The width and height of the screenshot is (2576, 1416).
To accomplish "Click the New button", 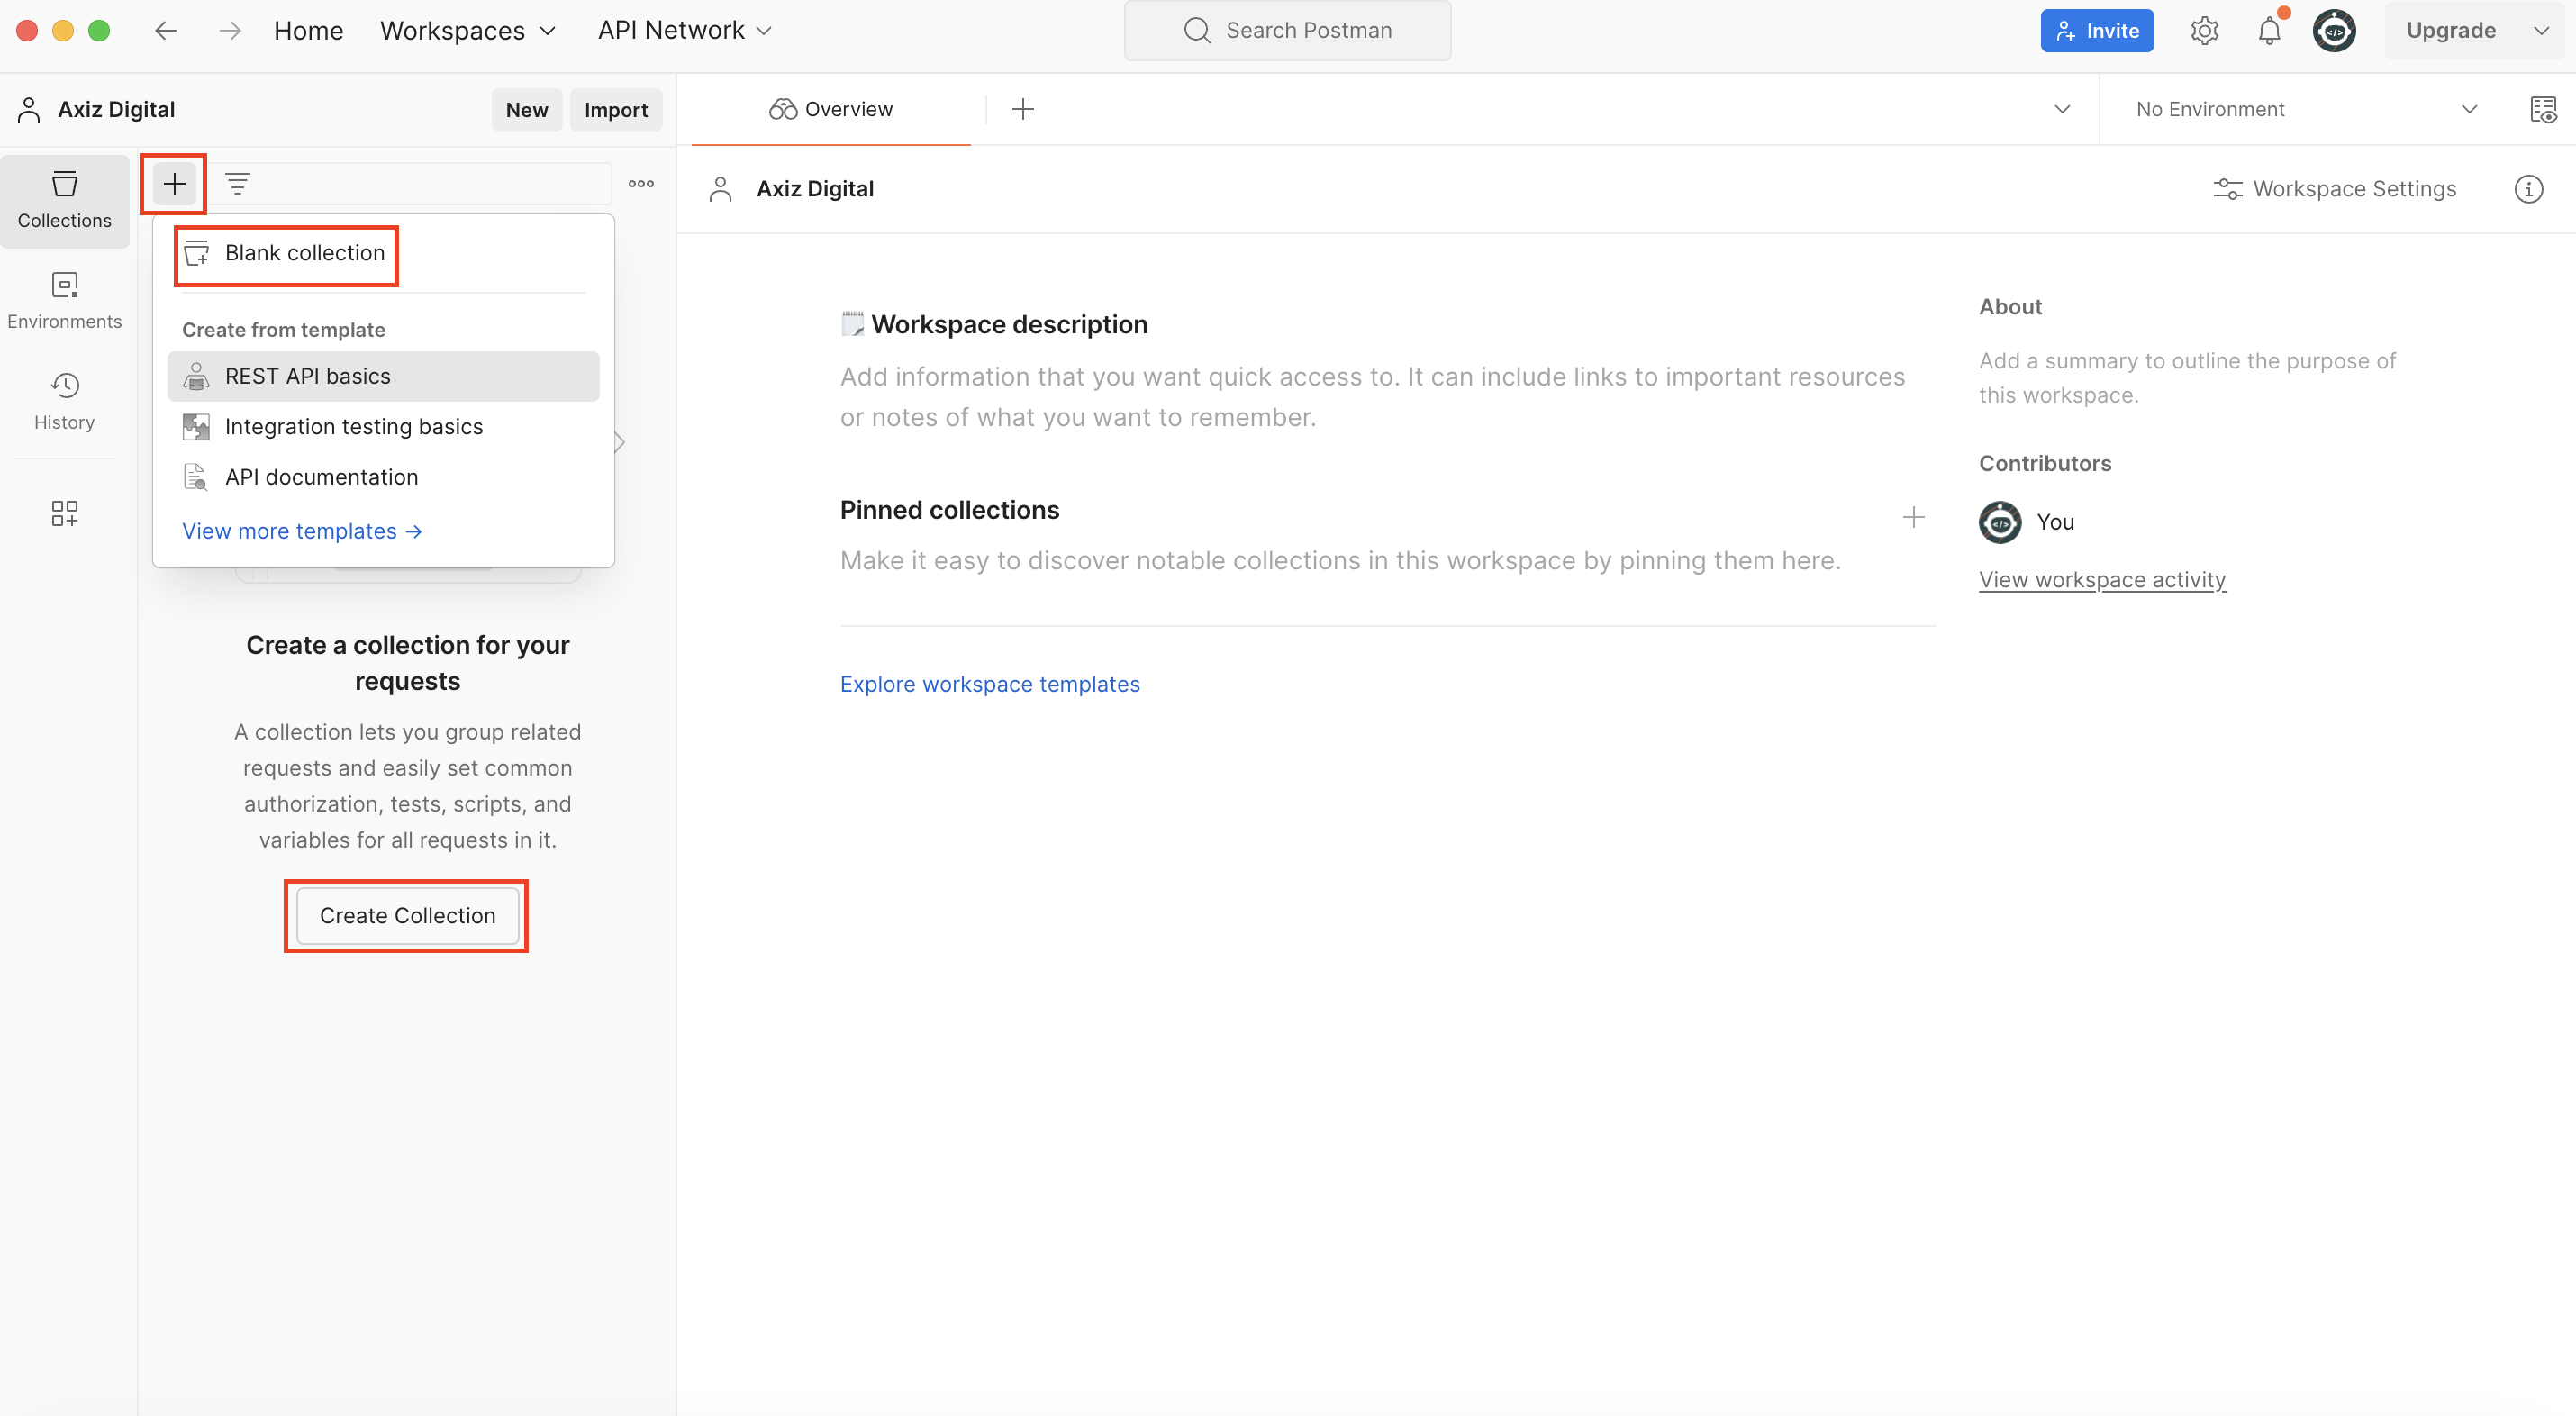I will 527,110.
